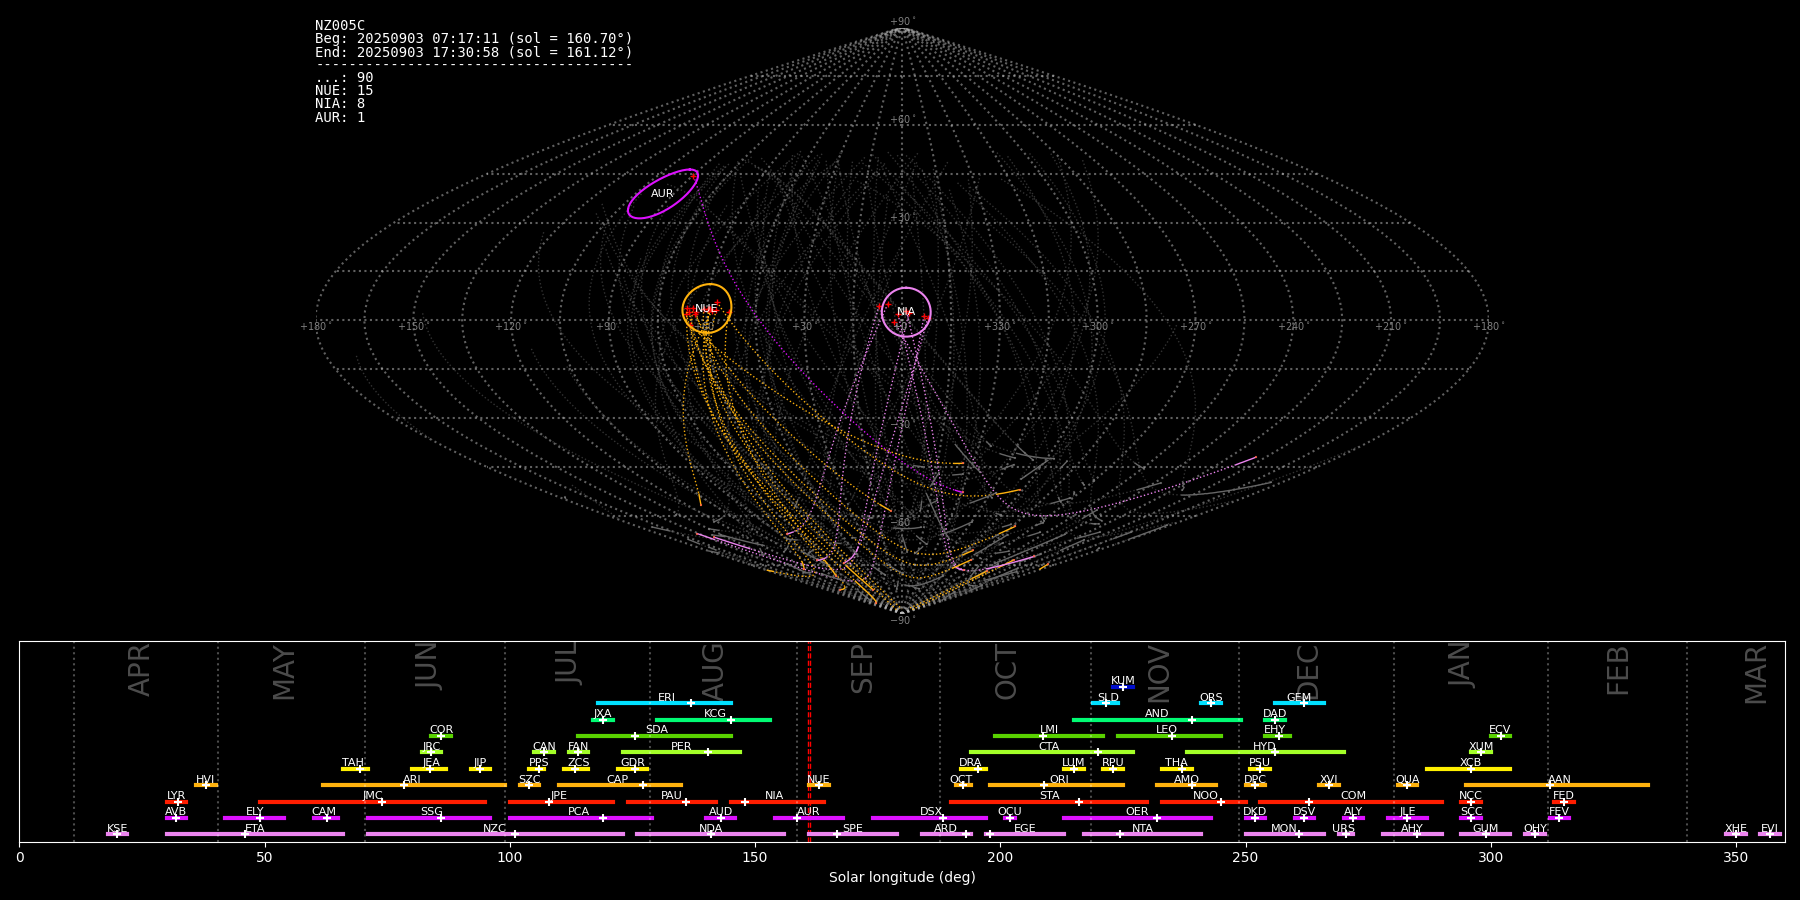Click the EVI shower label in the timeline
The image size is (1800, 900).
[x=1770, y=829]
